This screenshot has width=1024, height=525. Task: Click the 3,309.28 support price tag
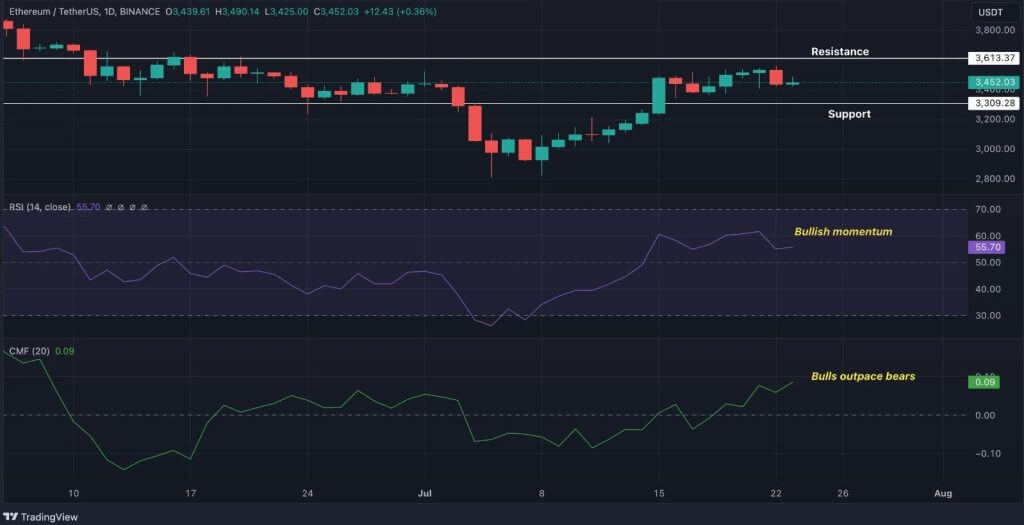pos(993,103)
